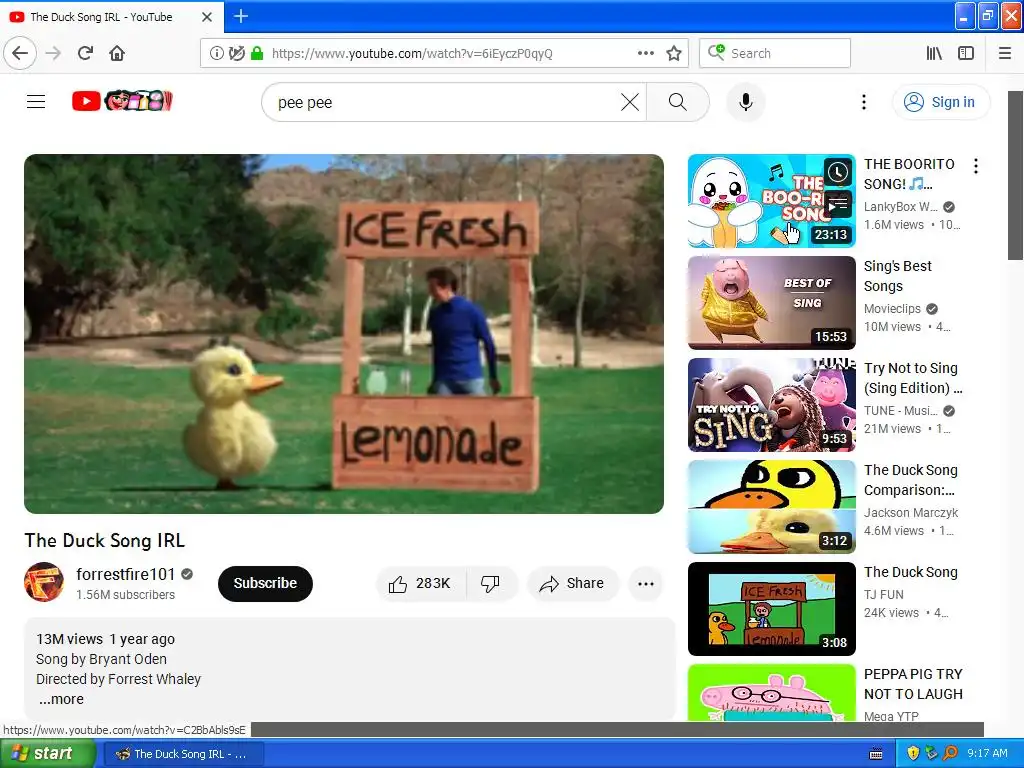1024x768 pixels.
Task: Clear the YouTube search text with X
Action: [630, 102]
